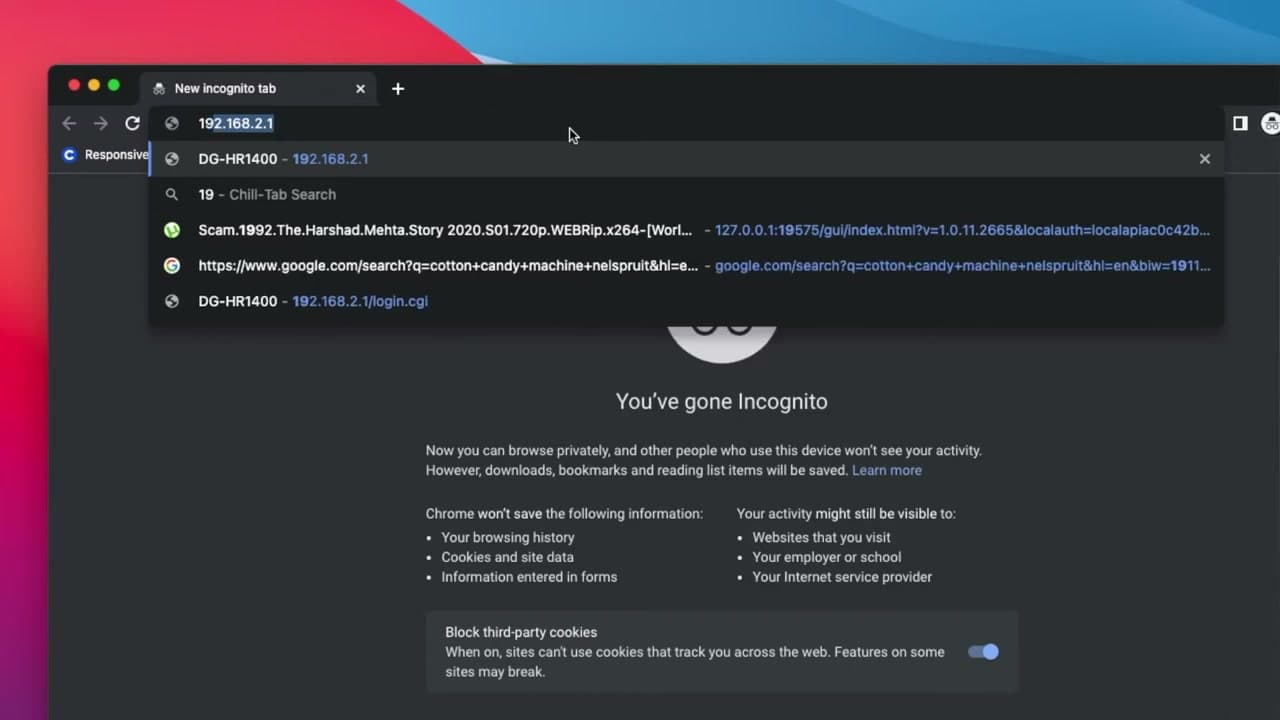Viewport: 1280px width, 720px height.
Task: Close the New incognito tab
Action: [x=360, y=89]
